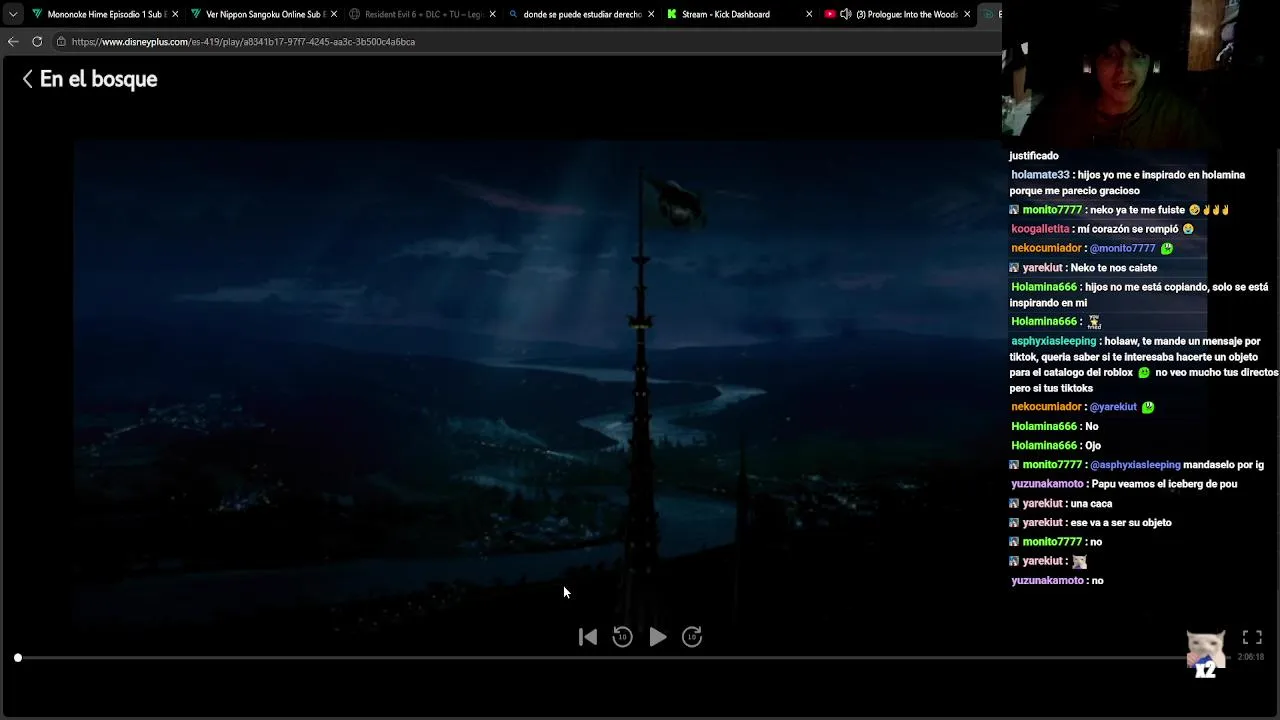
Task: Click the browser back arrow
Action: pyautogui.click(x=13, y=41)
